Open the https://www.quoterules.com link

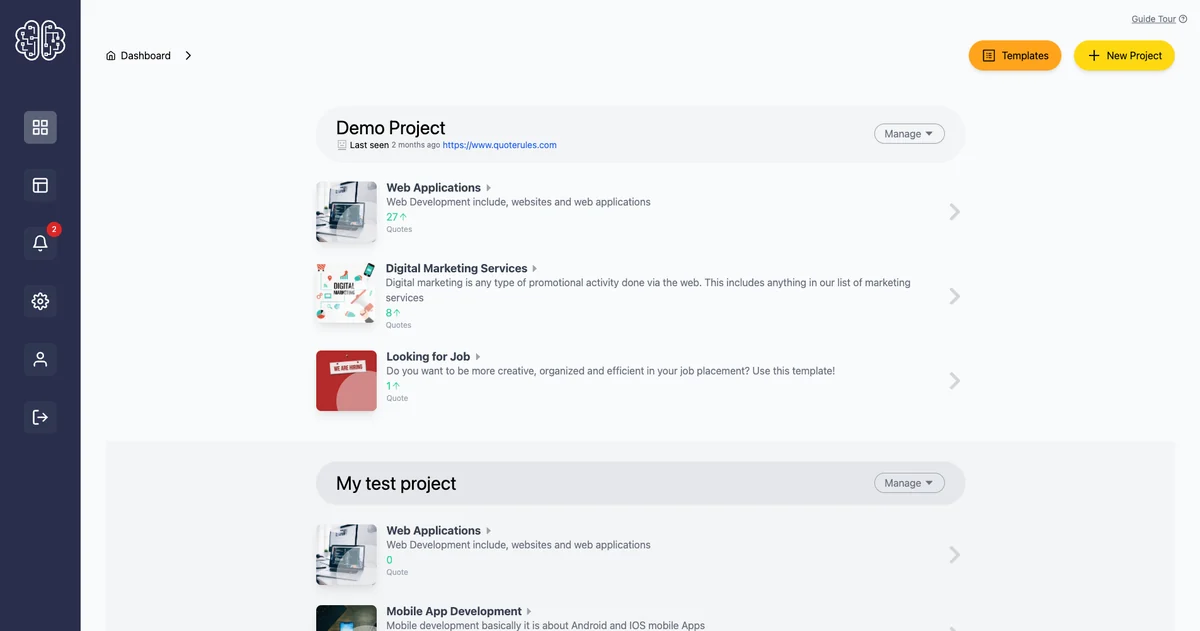[x=500, y=145]
